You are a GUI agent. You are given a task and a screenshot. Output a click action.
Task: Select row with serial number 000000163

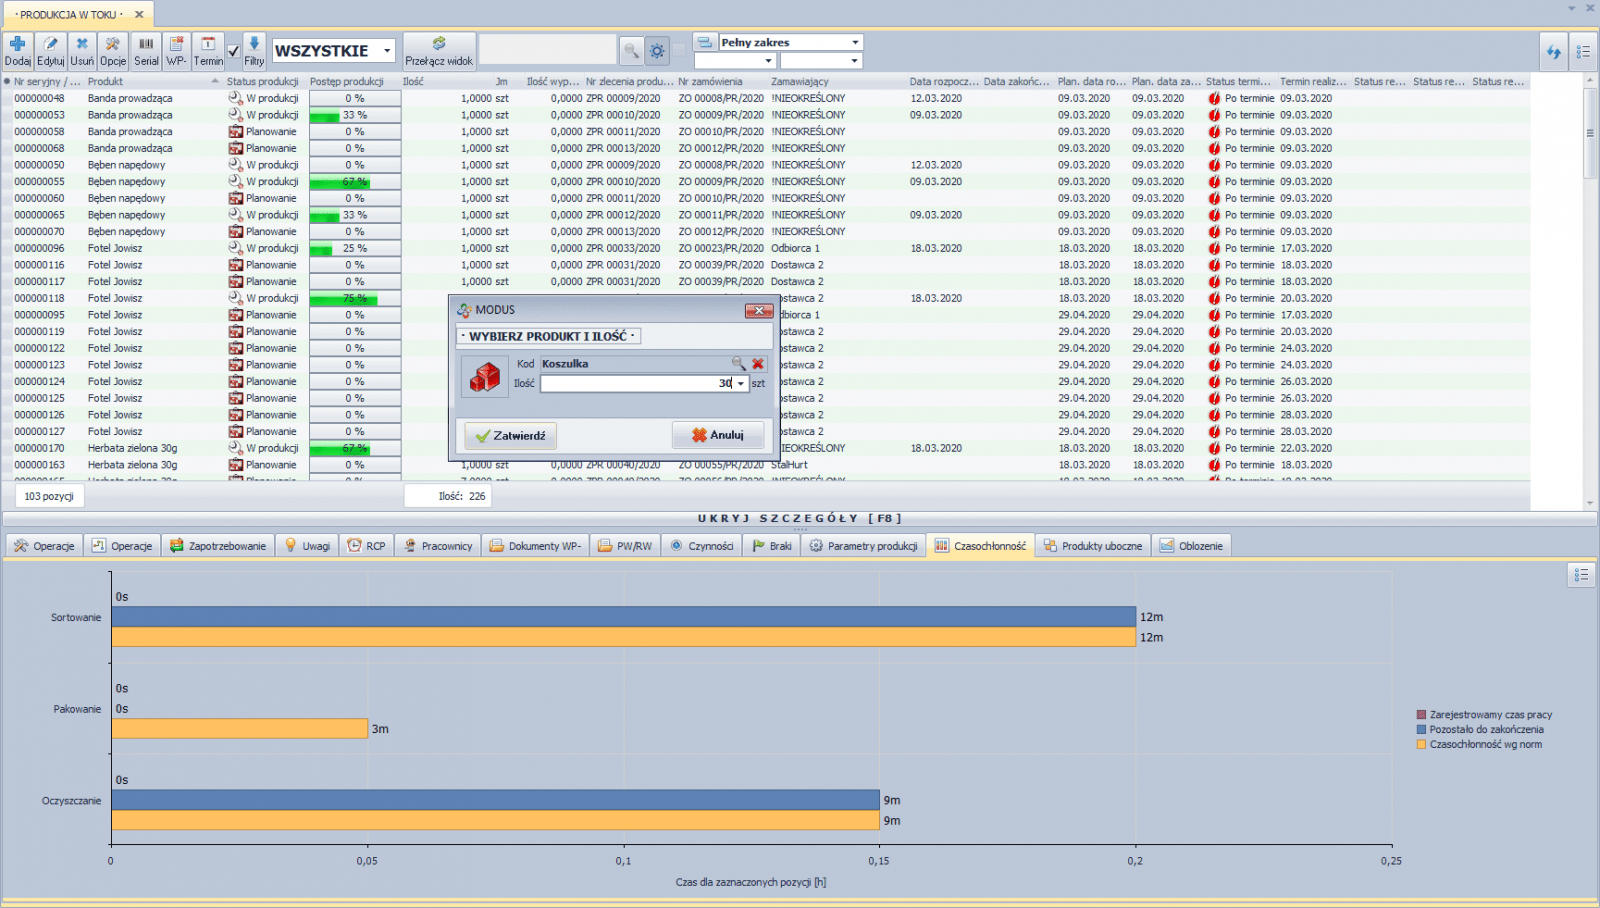(x=766, y=465)
